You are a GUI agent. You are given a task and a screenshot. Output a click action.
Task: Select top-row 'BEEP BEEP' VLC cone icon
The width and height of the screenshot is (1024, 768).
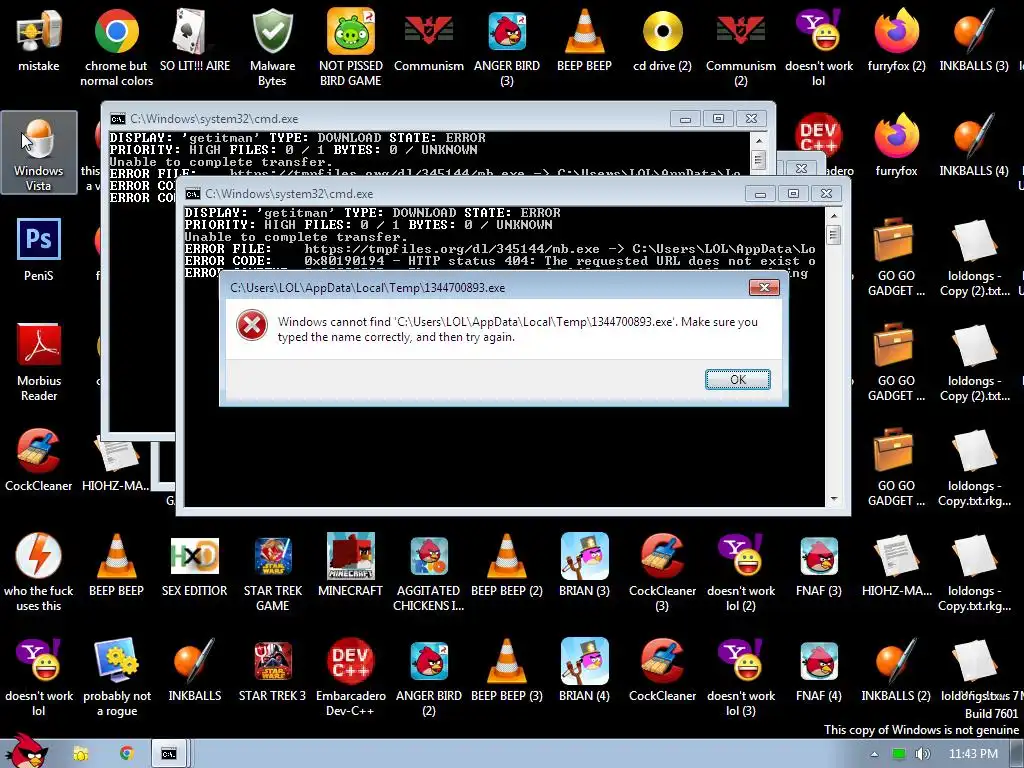pos(584,40)
